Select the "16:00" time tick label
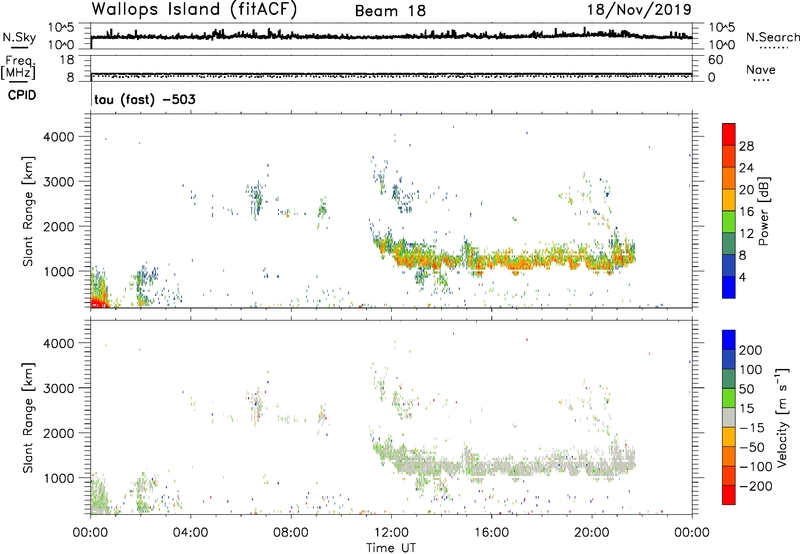800x554 pixels. point(491,533)
